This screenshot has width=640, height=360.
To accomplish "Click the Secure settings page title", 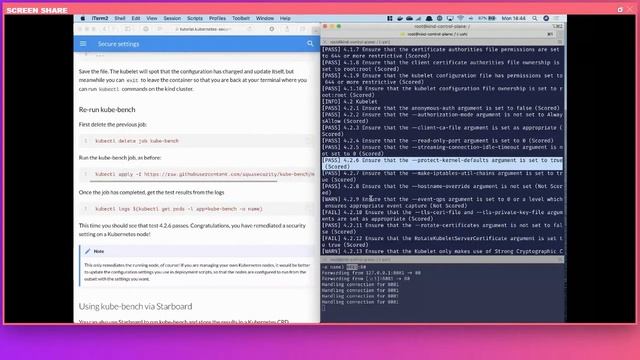I will (118, 44).
